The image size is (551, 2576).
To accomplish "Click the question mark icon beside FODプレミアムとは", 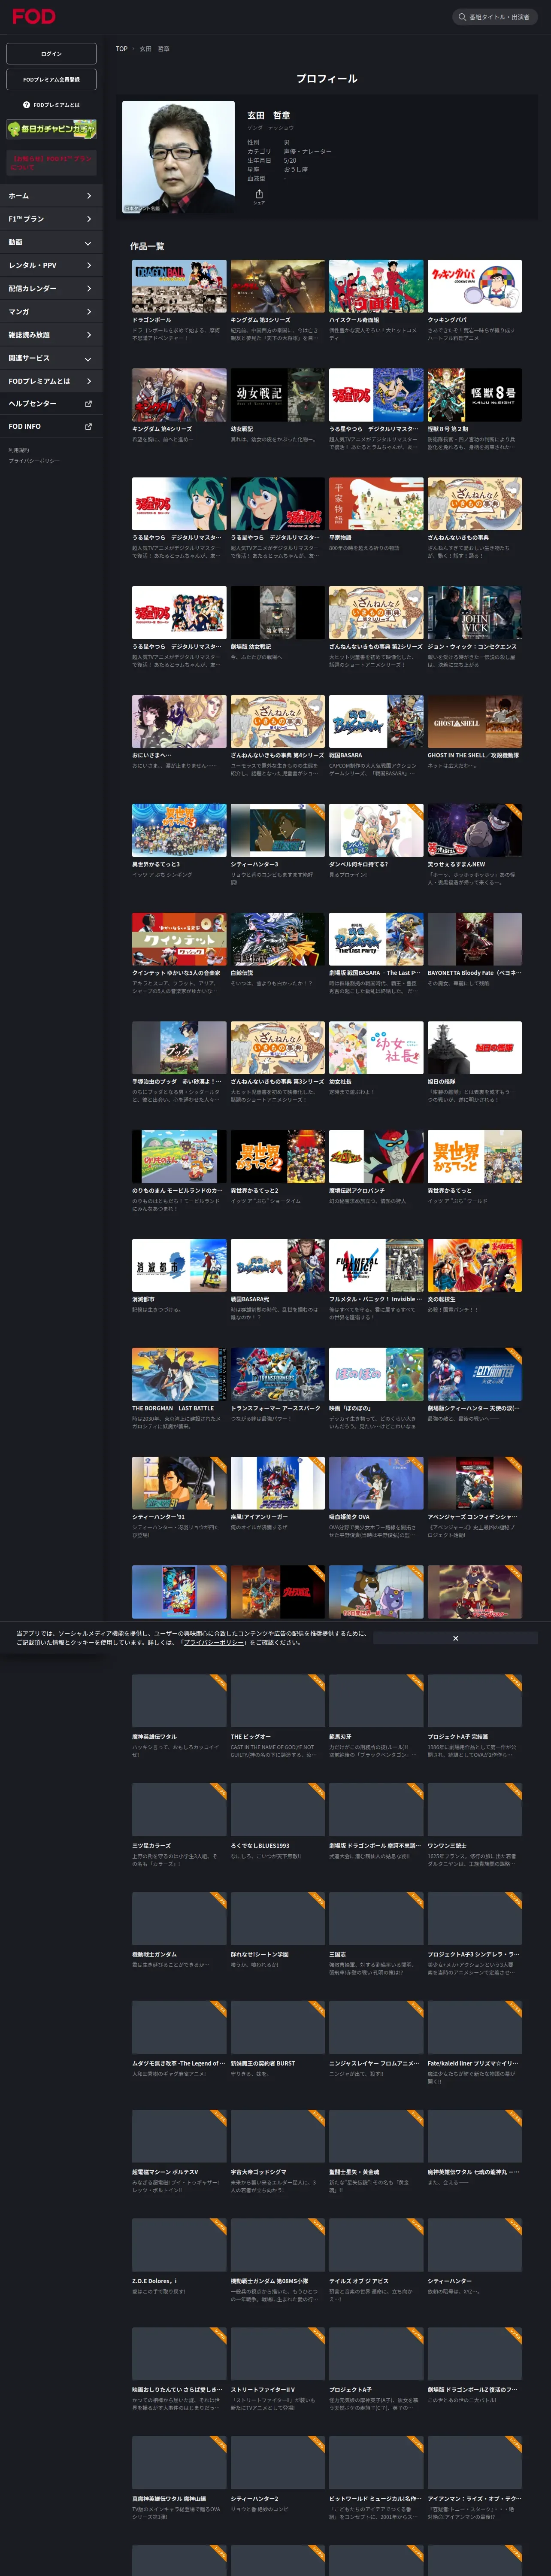I will coord(26,105).
